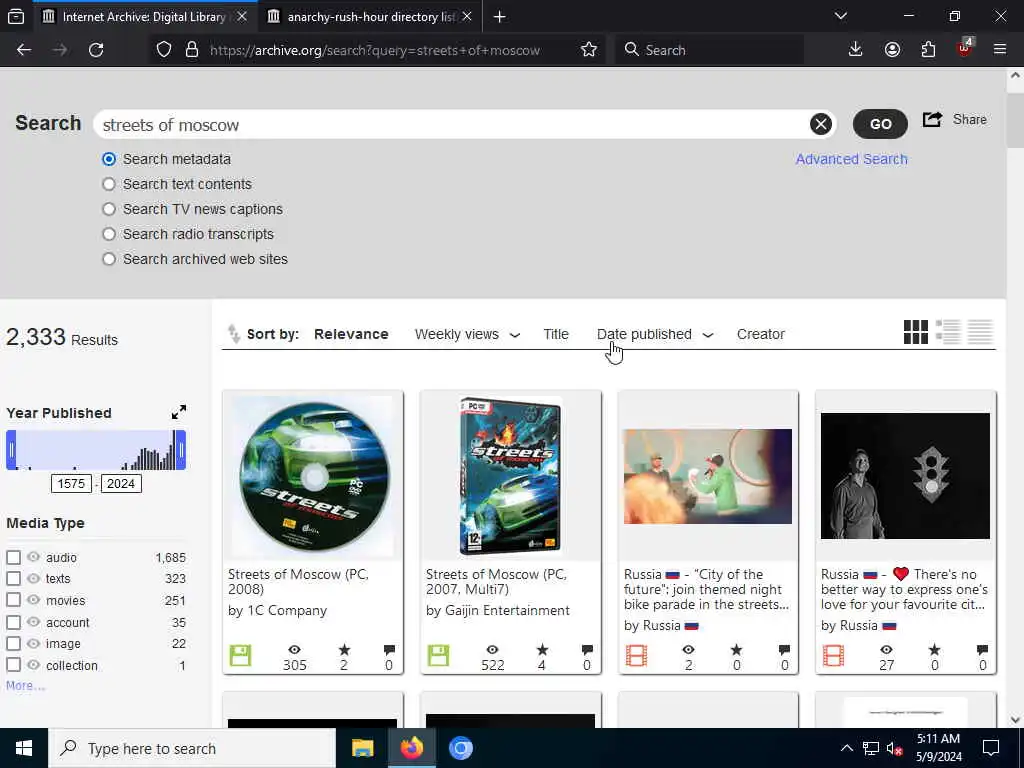Open the notifications center icon
The width and height of the screenshot is (1024, 768).
tap(991, 748)
